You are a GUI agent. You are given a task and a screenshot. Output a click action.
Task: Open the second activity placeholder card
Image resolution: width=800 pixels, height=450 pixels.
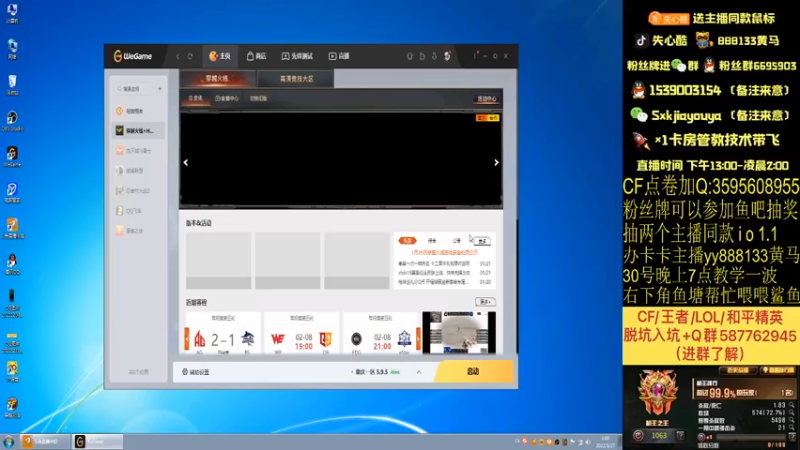point(288,261)
